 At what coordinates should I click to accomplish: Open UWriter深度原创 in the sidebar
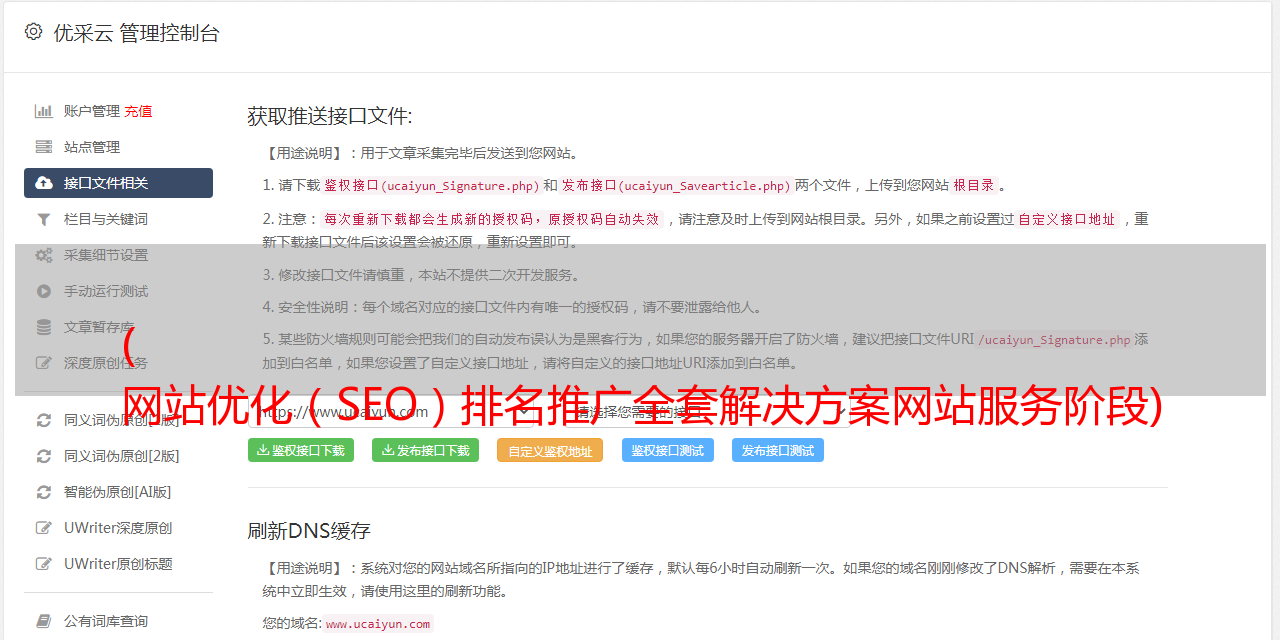tap(118, 528)
